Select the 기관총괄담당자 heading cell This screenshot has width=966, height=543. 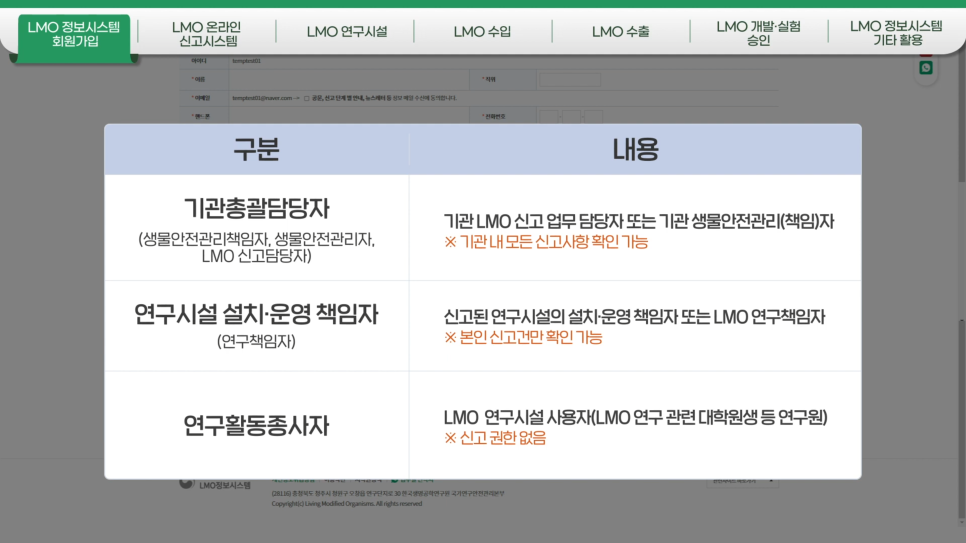point(256,208)
